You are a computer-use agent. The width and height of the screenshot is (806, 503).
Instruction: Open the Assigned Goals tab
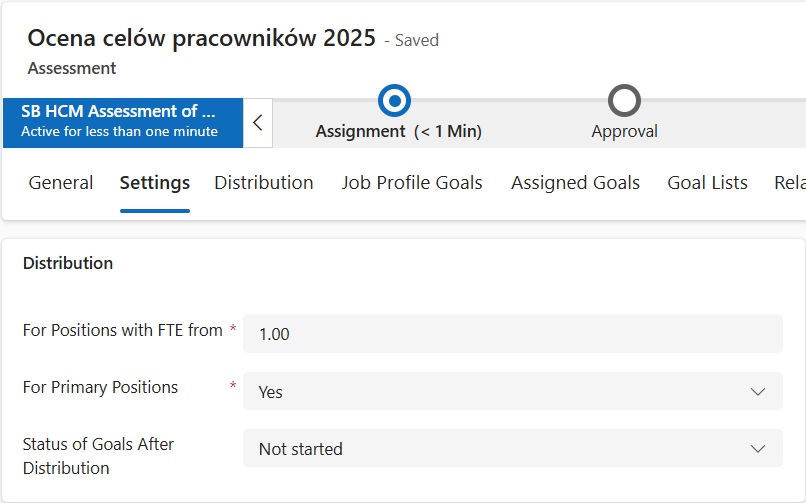point(575,183)
